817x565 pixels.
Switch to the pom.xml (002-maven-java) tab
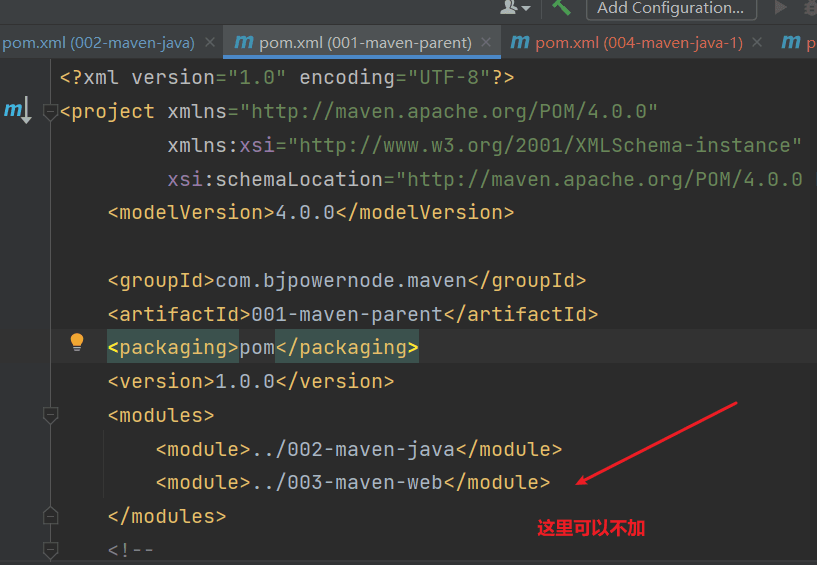click(x=98, y=43)
